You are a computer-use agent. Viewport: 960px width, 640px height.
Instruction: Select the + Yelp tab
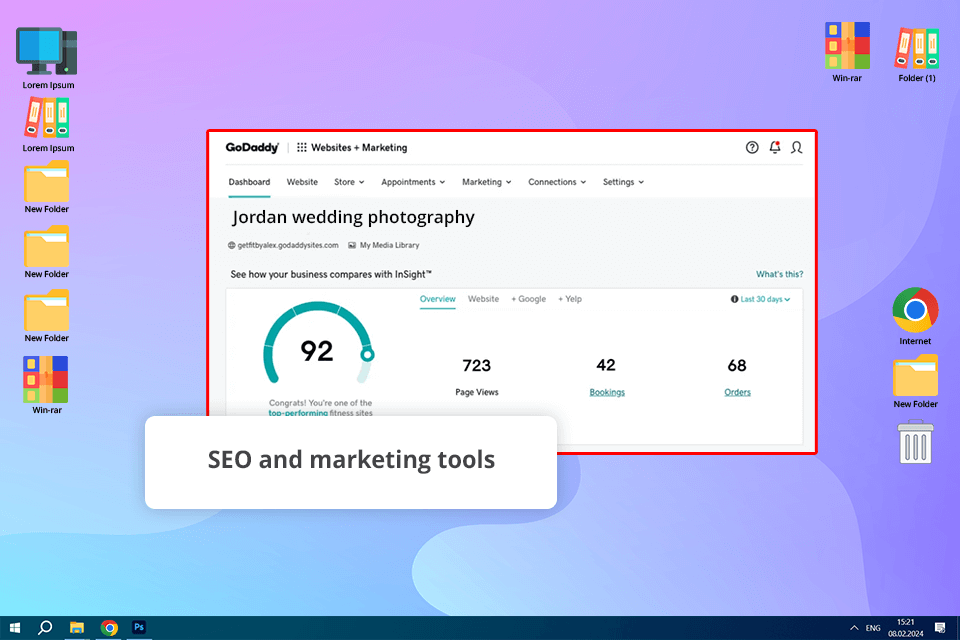[x=570, y=299]
